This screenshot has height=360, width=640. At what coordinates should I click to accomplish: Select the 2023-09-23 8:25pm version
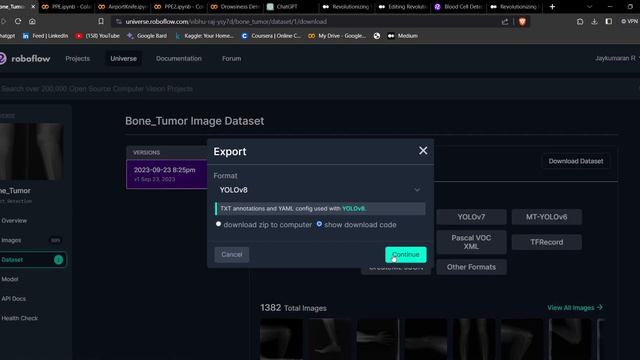click(167, 174)
